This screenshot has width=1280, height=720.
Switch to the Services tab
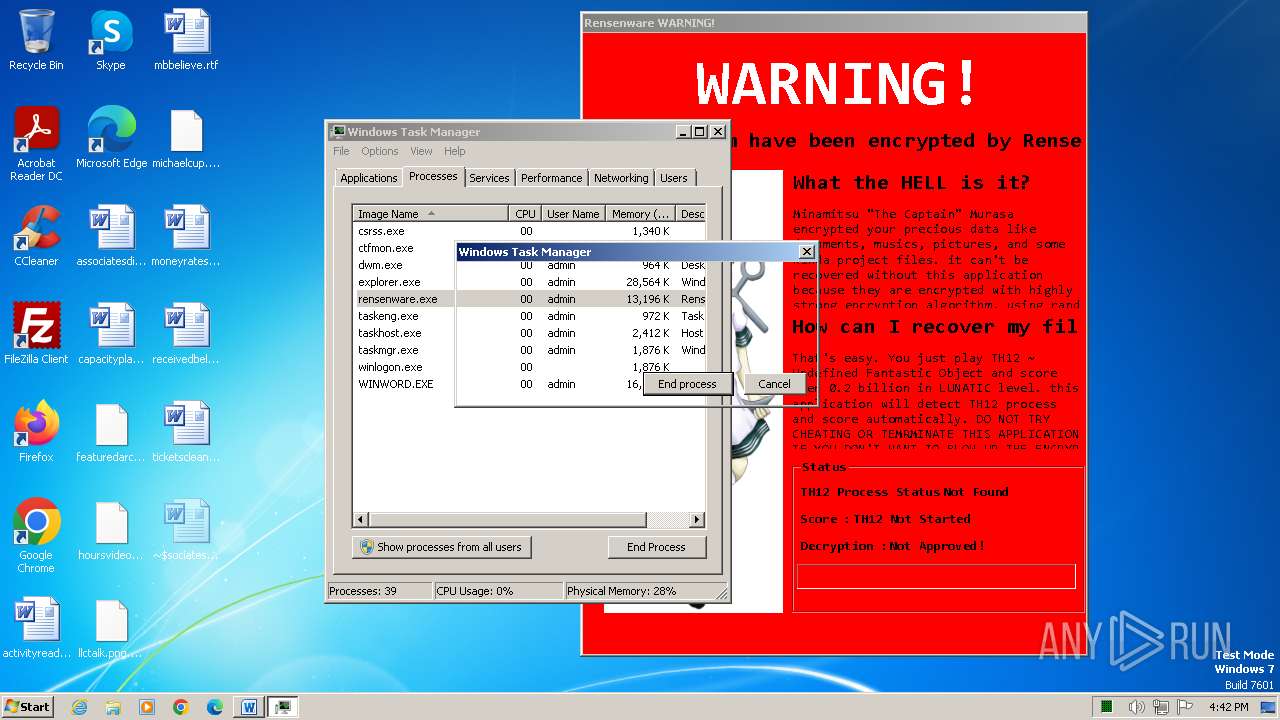pyautogui.click(x=489, y=178)
